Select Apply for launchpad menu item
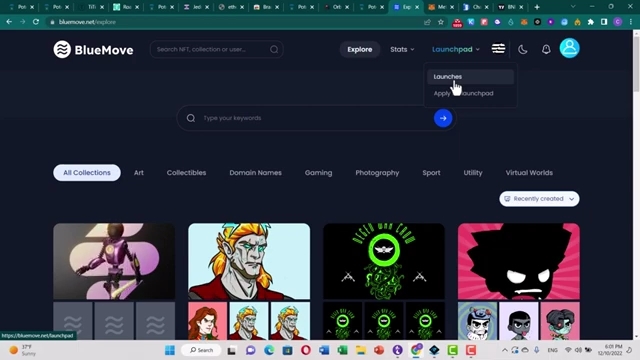 [x=470, y=93]
